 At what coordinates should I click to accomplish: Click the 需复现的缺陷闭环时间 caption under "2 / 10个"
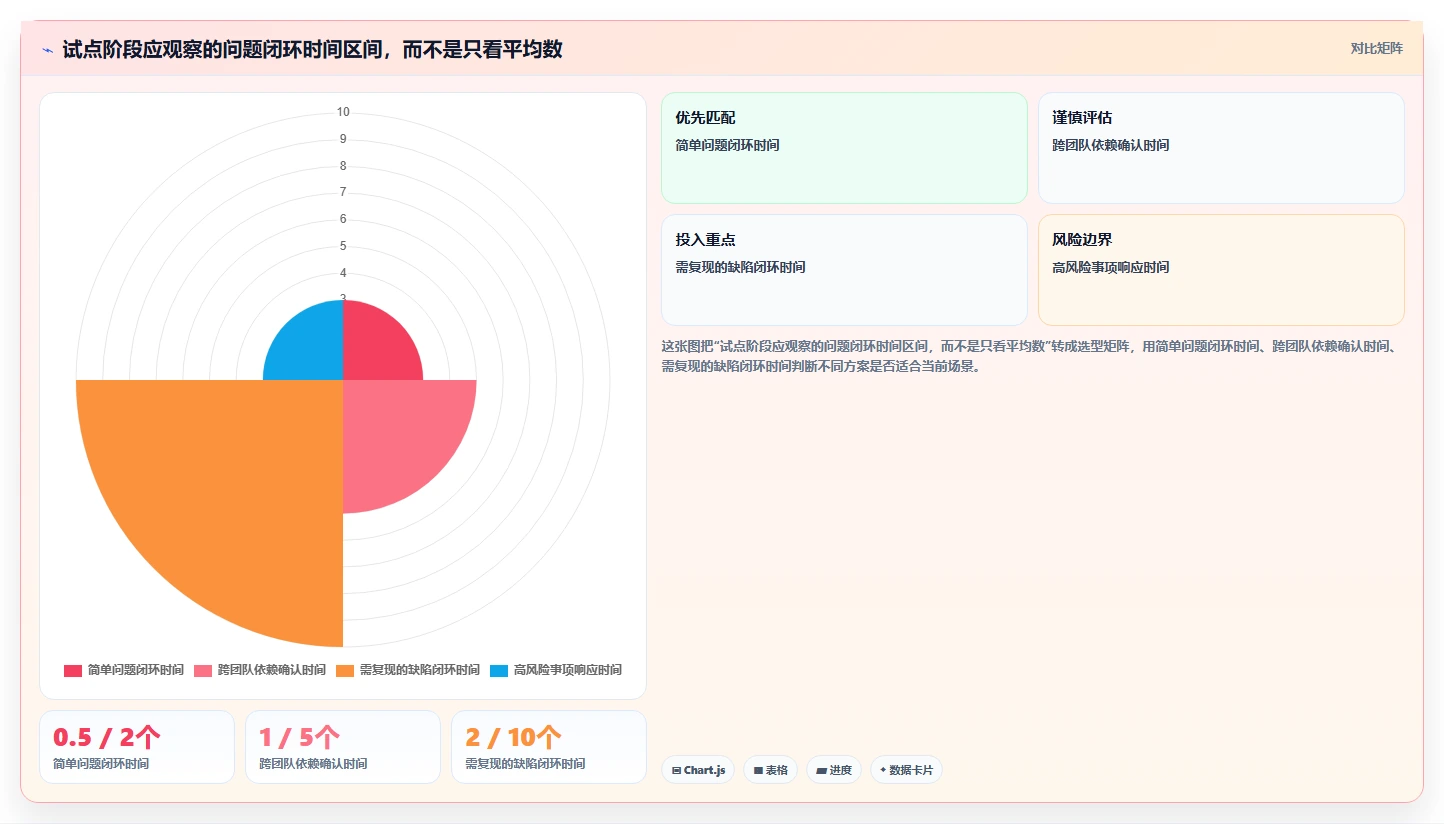point(525,764)
